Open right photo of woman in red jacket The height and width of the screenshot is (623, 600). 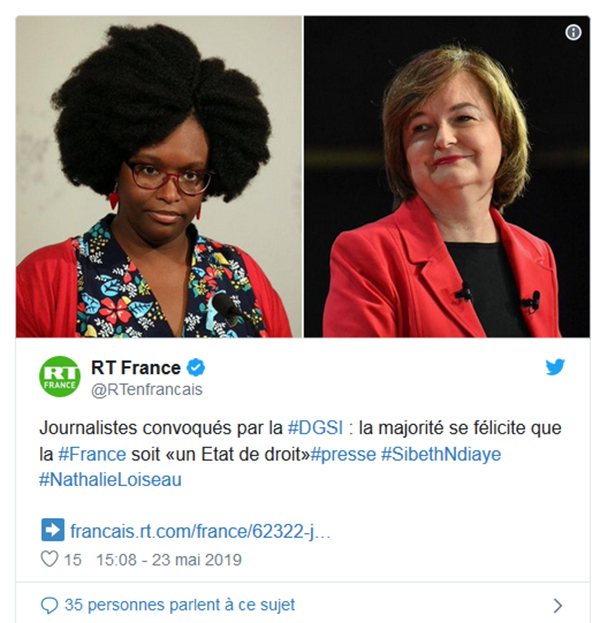[447, 177]
